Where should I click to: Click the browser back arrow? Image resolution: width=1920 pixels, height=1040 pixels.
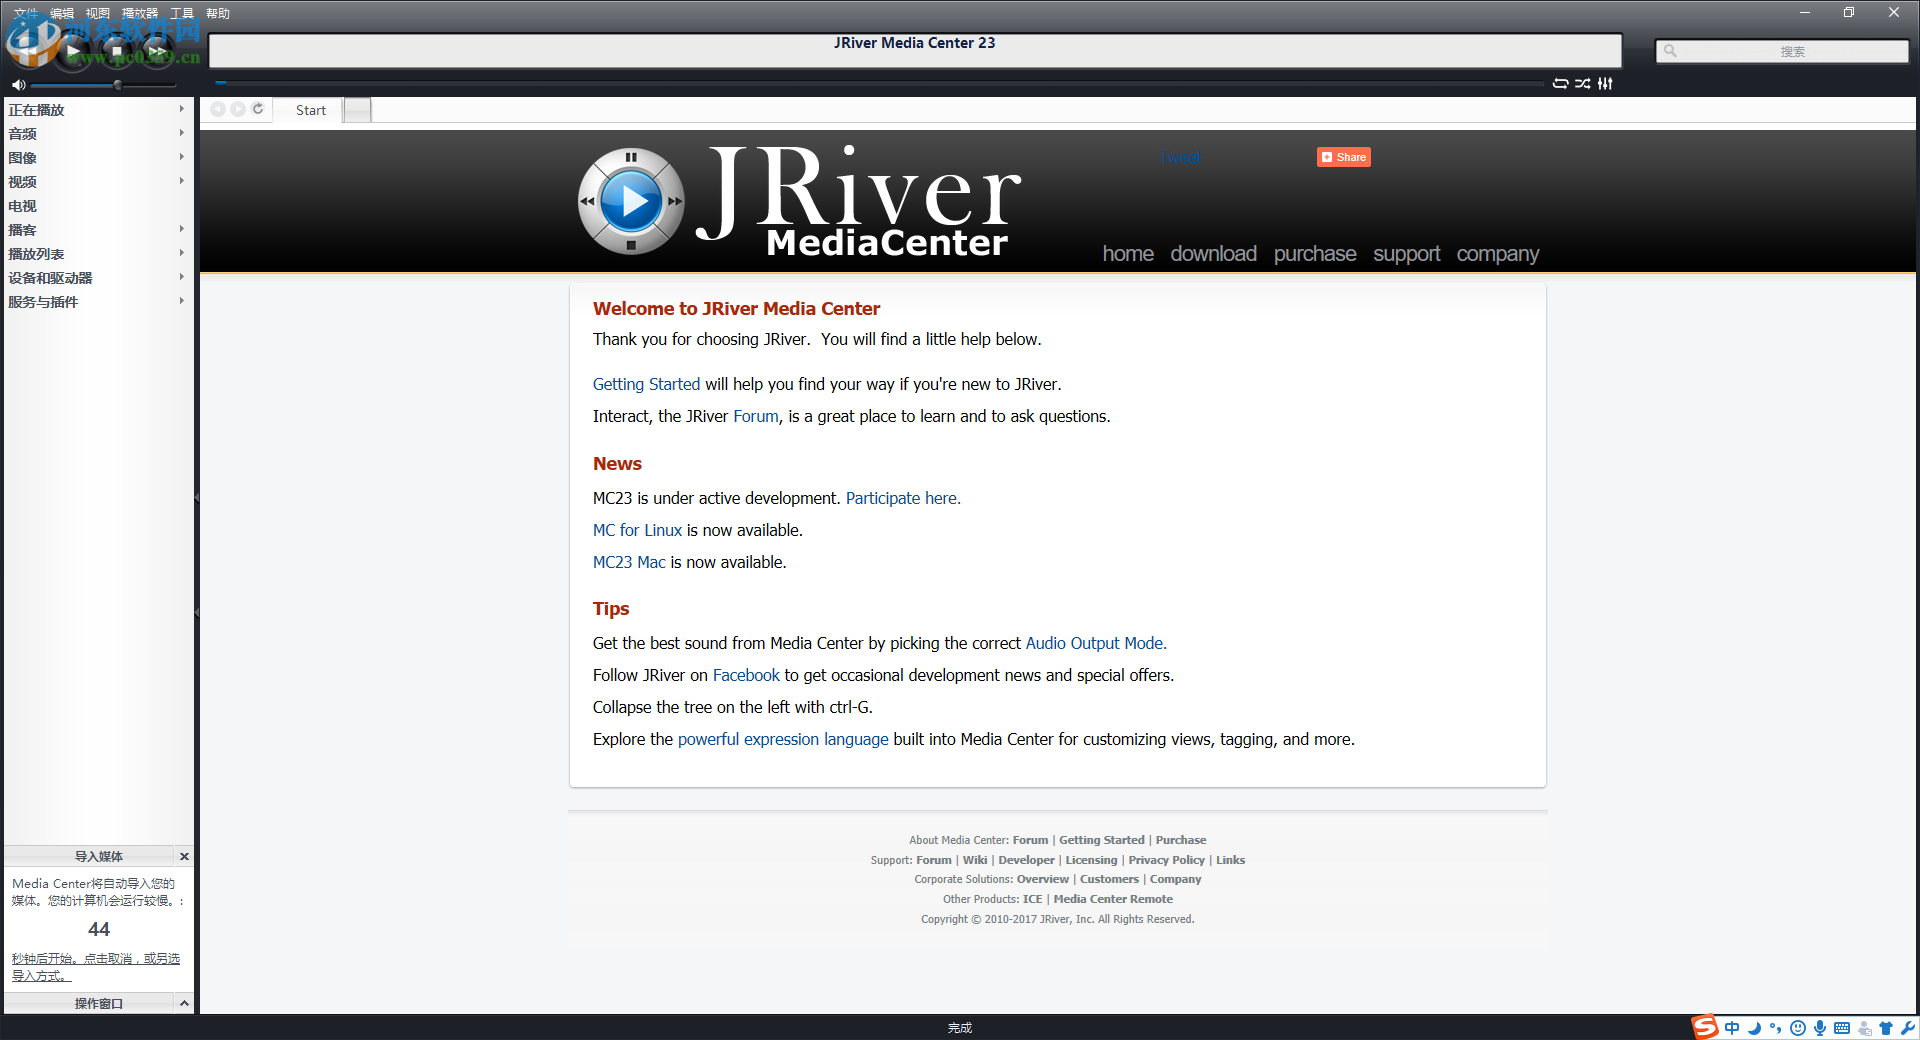218,109
